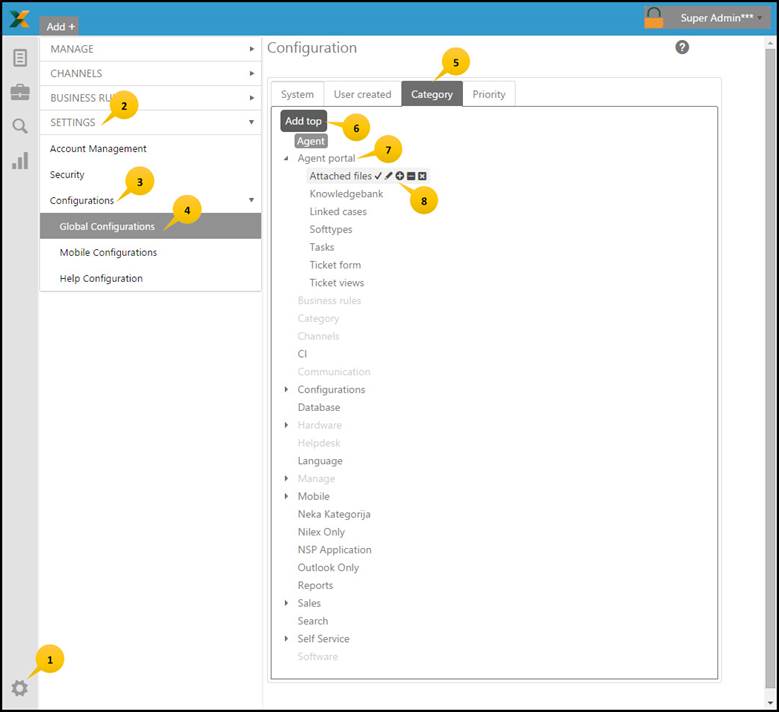Click the plus icon beside Attached files
The height and width of the screenshot is (712, 779).
click(x=400, y=176)
